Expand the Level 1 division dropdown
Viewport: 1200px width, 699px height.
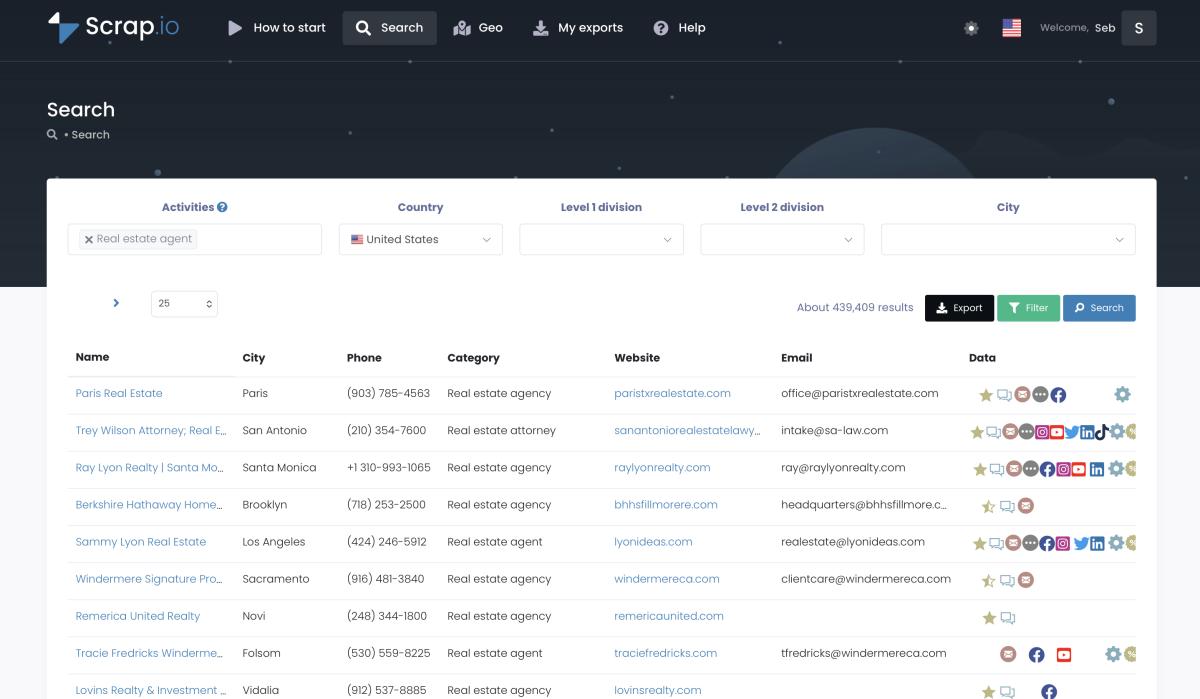click(x=601, y=240)
